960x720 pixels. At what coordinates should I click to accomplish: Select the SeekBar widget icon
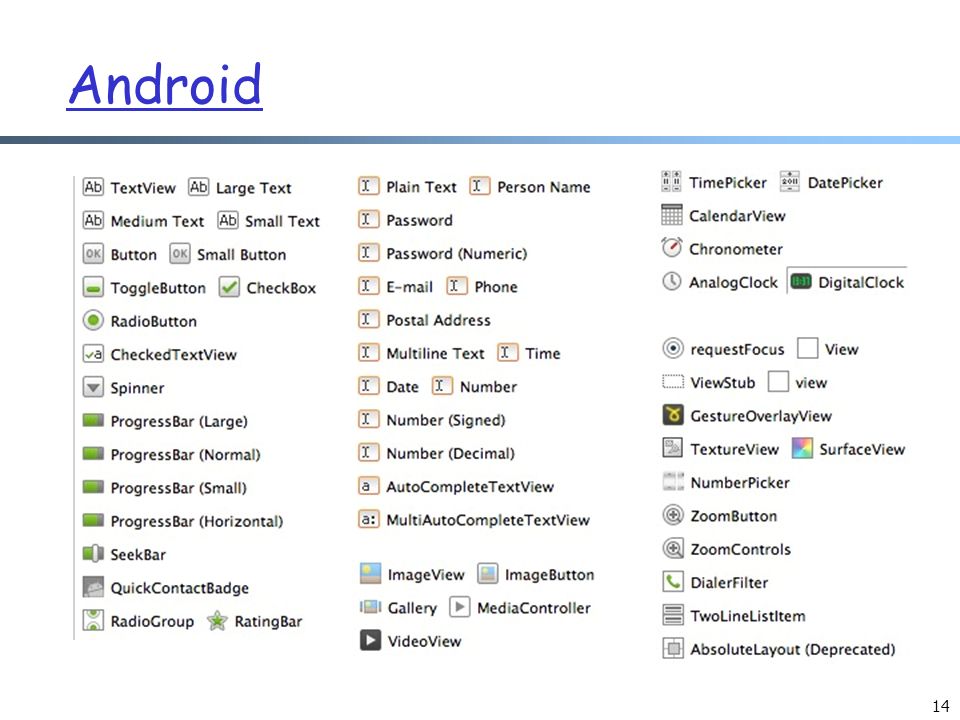(x=93, y=553)
